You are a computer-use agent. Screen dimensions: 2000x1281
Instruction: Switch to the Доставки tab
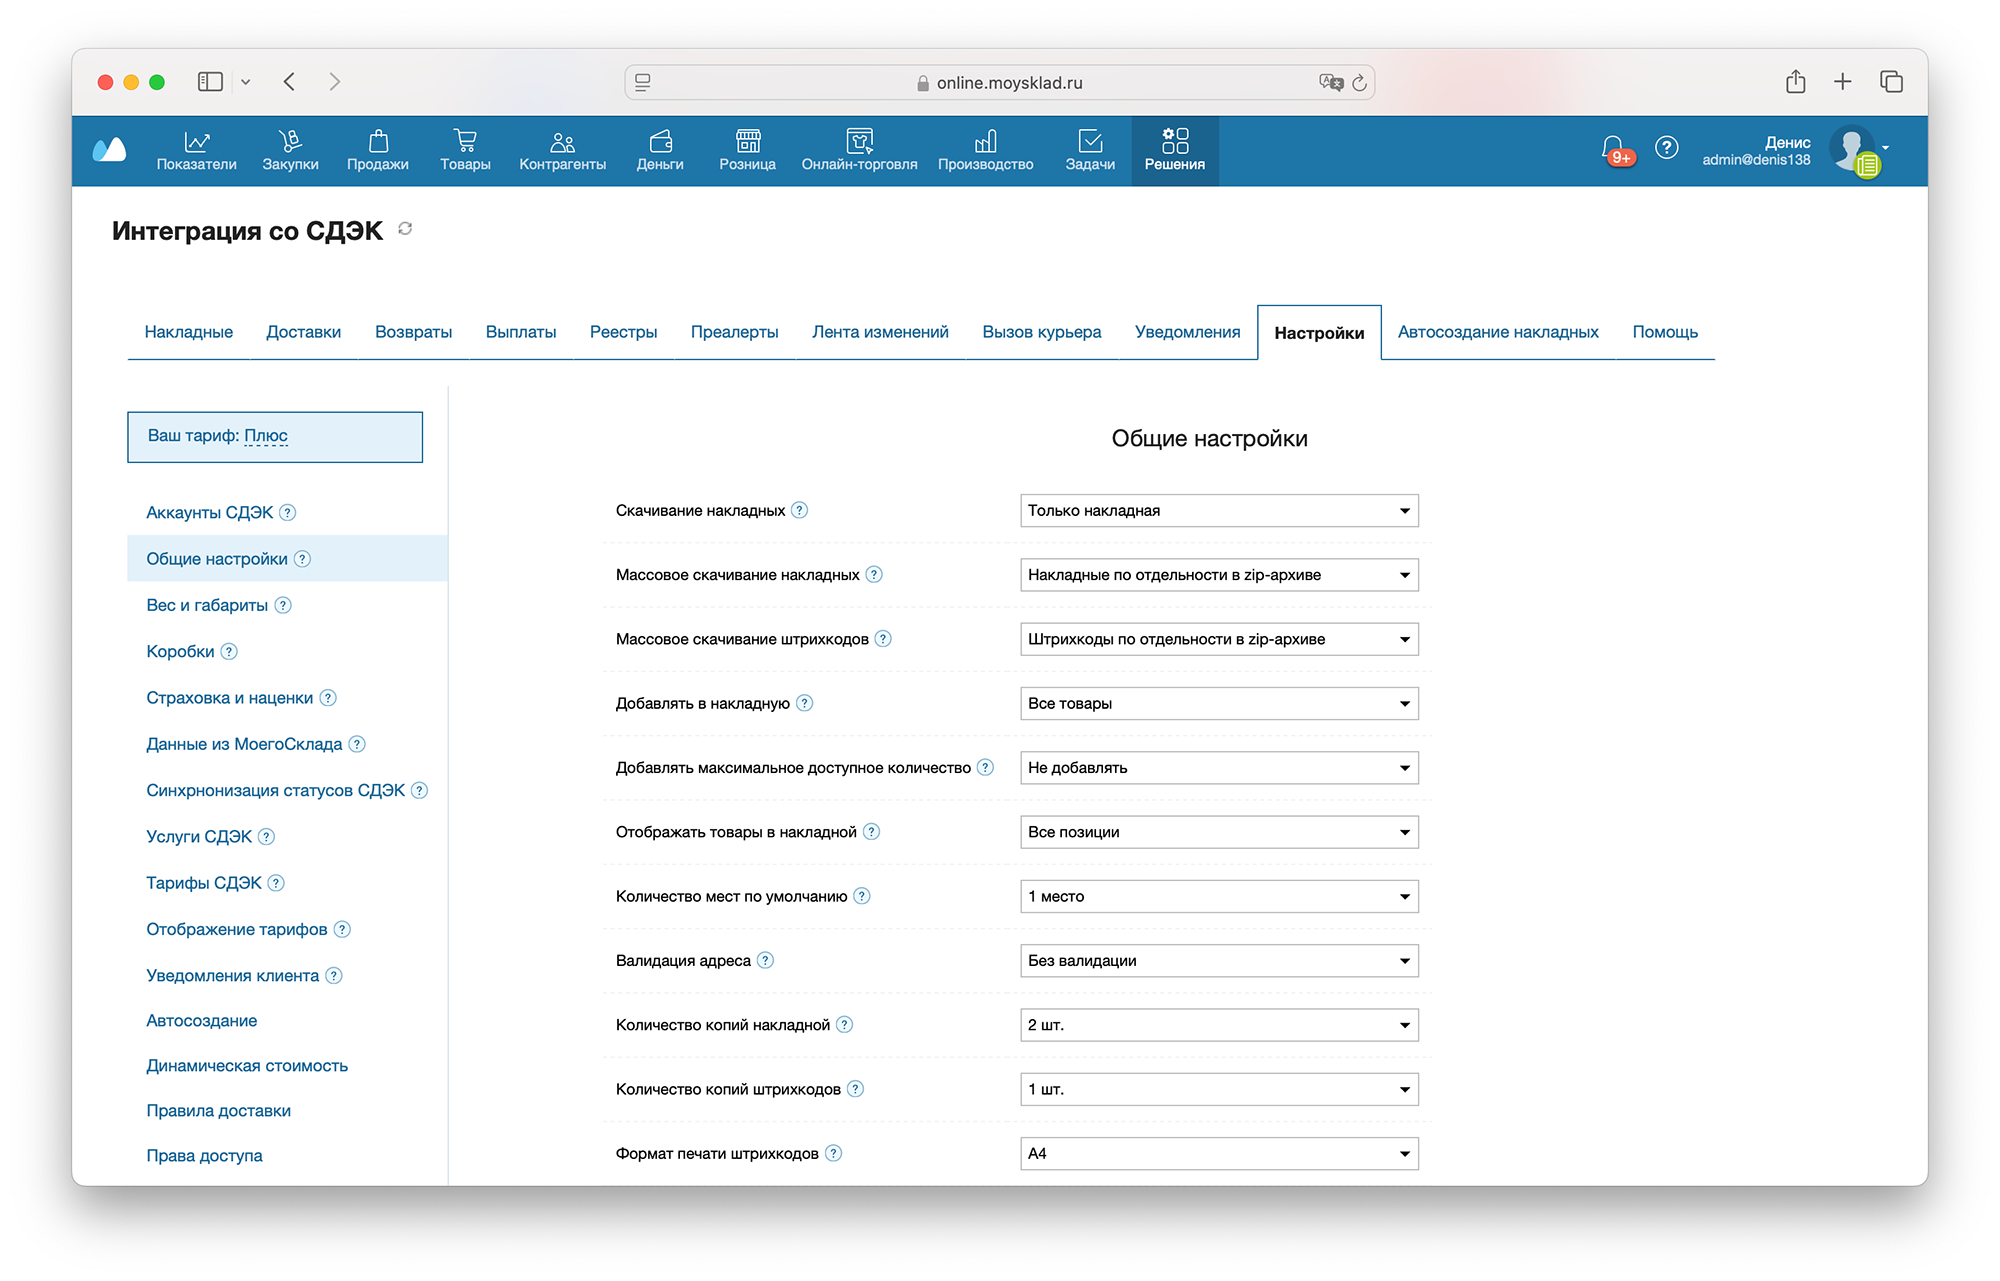(304, 331)
